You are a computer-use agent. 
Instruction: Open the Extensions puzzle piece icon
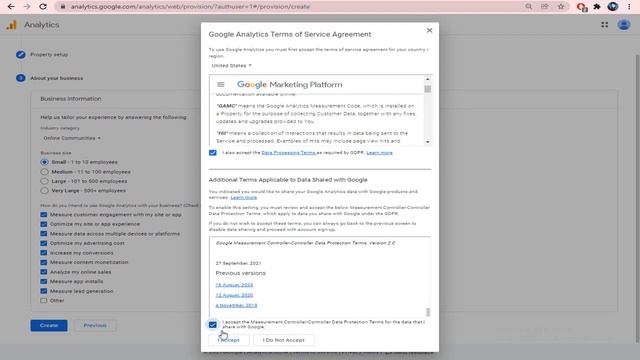click(597, 7)
